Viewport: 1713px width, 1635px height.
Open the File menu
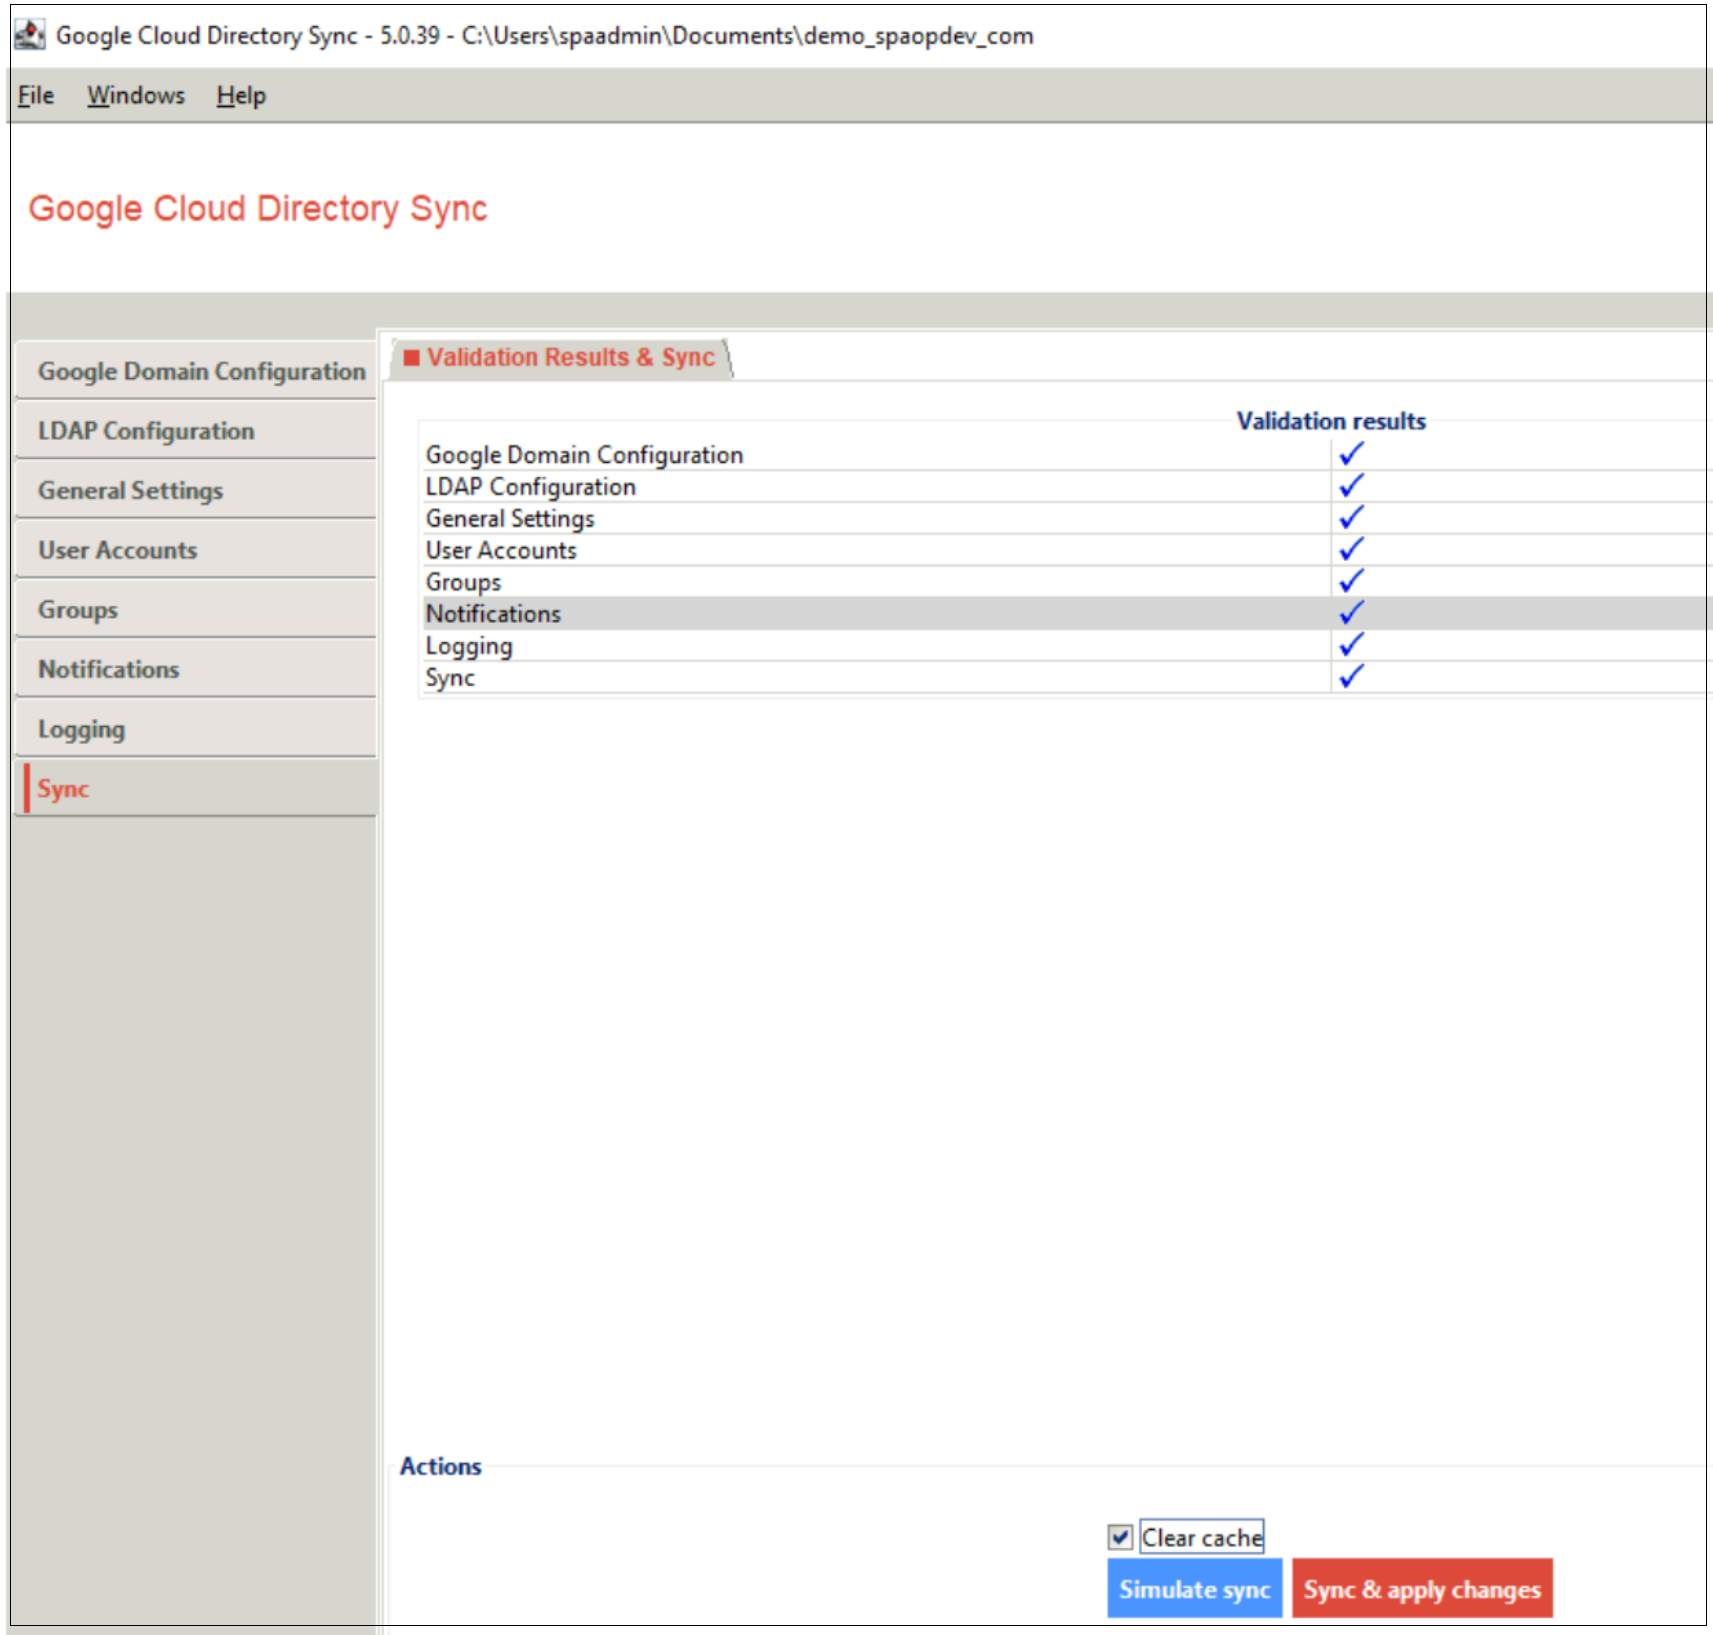pyautogui.click(x=36, y=96)
